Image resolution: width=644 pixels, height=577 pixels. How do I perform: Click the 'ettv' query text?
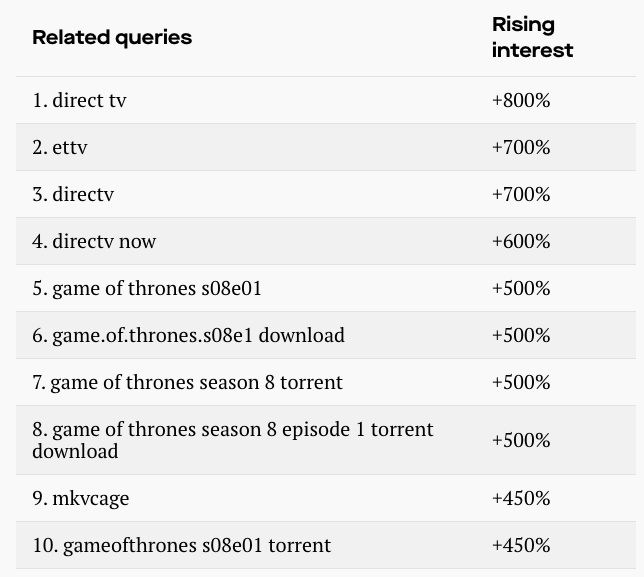(x=60, y=148)
